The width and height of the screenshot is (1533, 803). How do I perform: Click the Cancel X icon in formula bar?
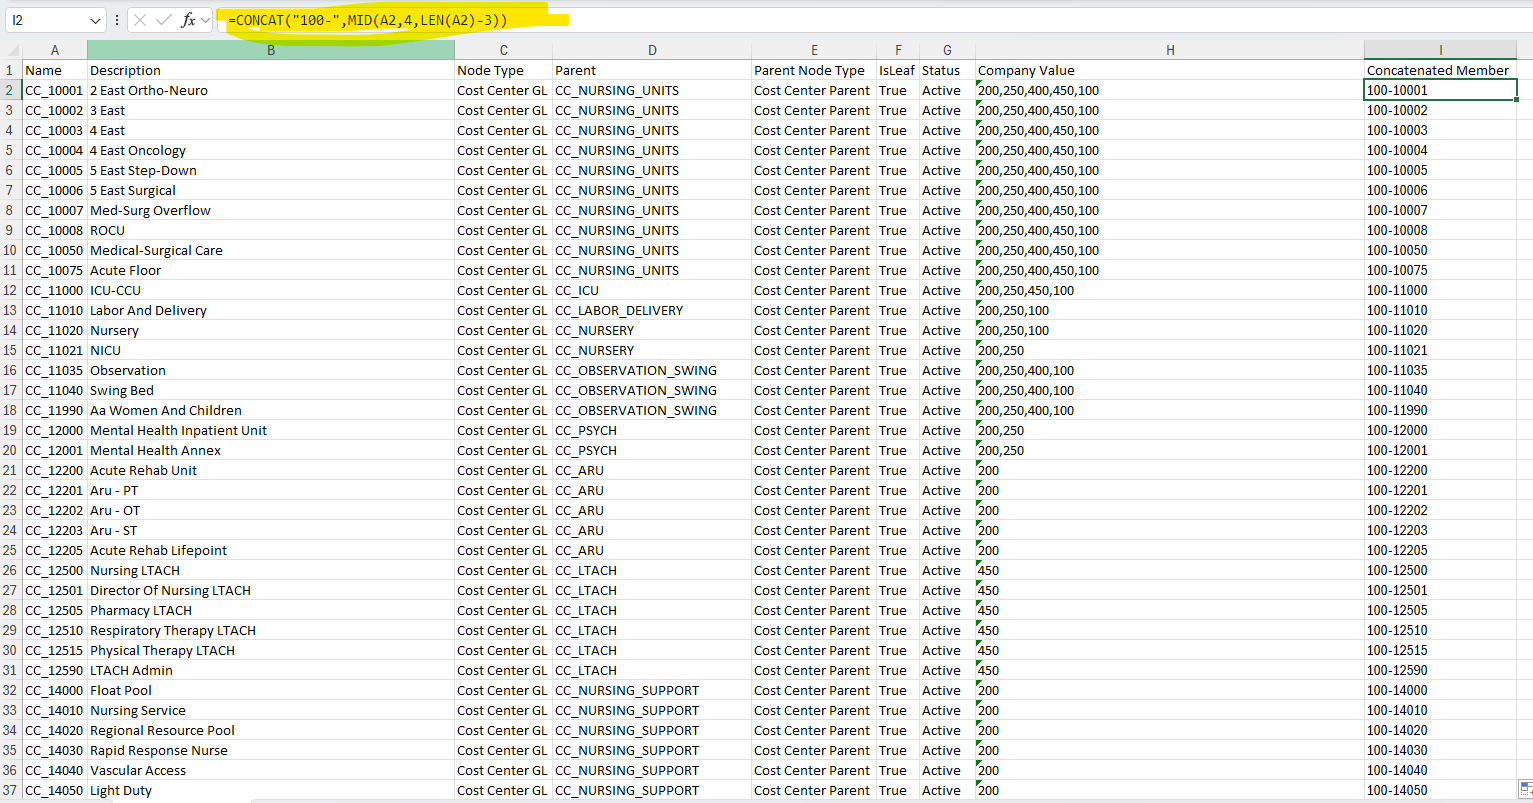click(x=141, y=20)
